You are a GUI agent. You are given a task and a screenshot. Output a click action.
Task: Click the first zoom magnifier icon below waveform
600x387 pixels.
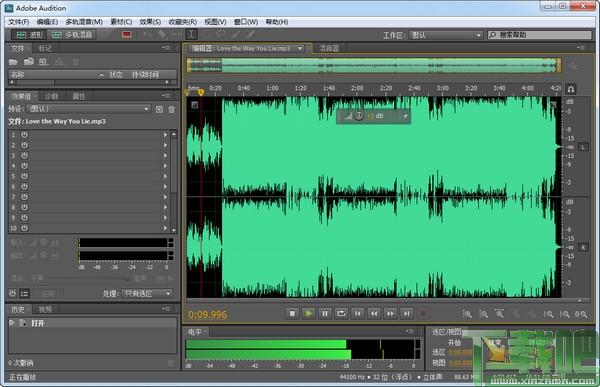point(467,314)
